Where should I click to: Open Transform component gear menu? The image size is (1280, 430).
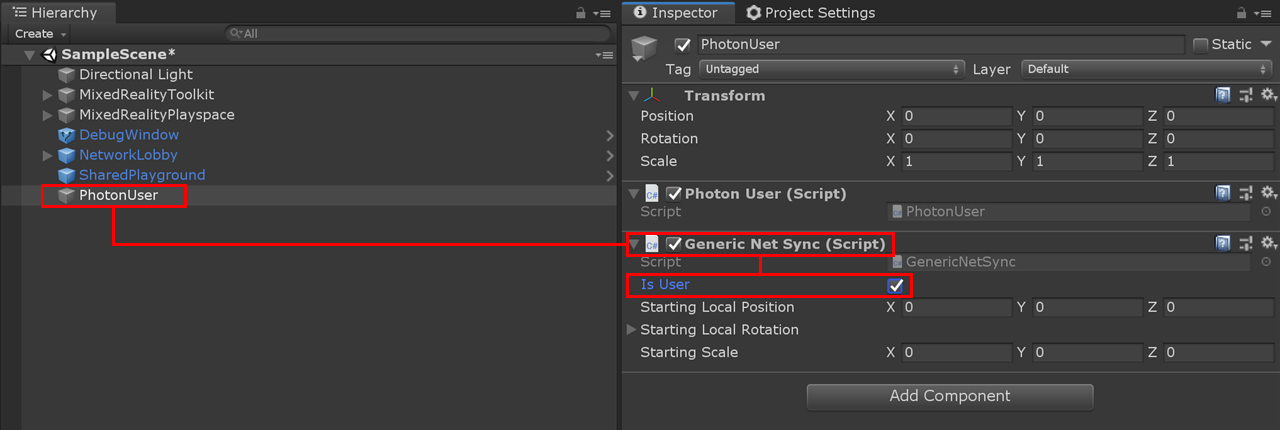[1268, 95]
